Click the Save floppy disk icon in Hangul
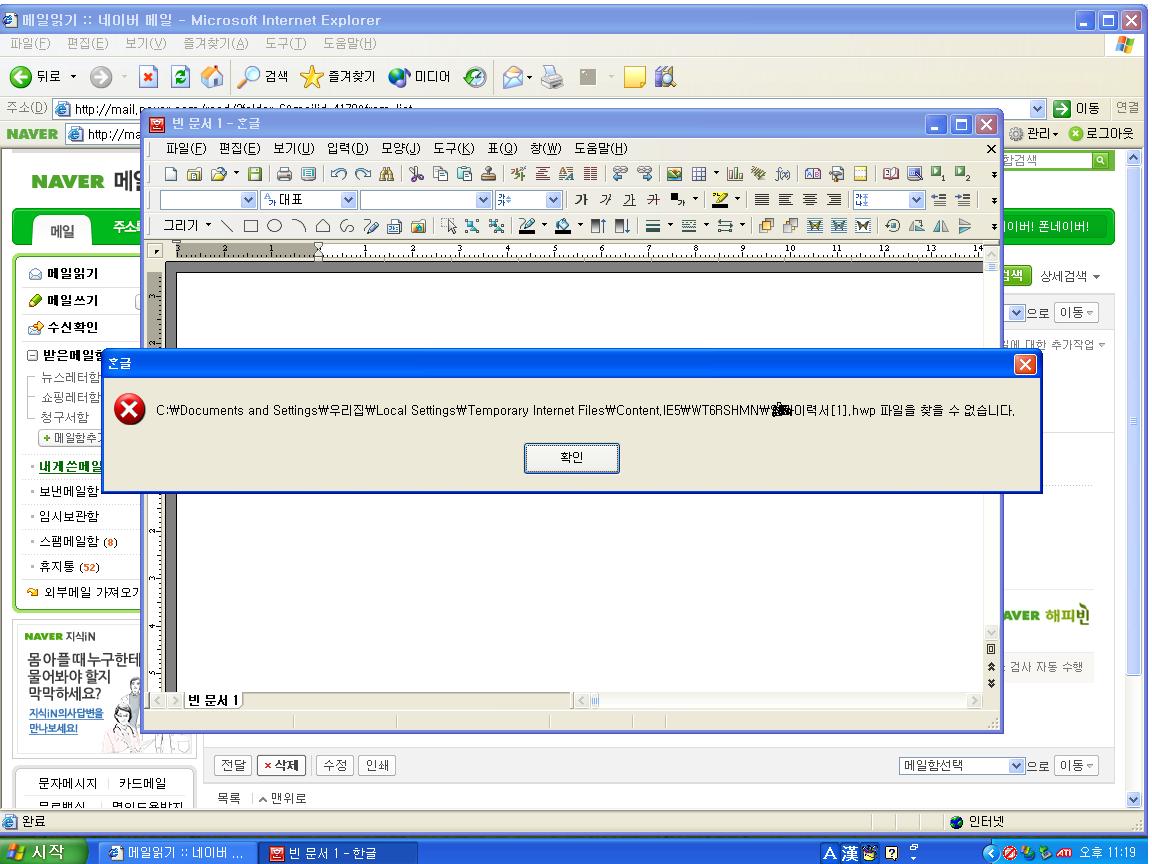The height and width of the screenshot is (864, 1152). [x=255, y=174]
